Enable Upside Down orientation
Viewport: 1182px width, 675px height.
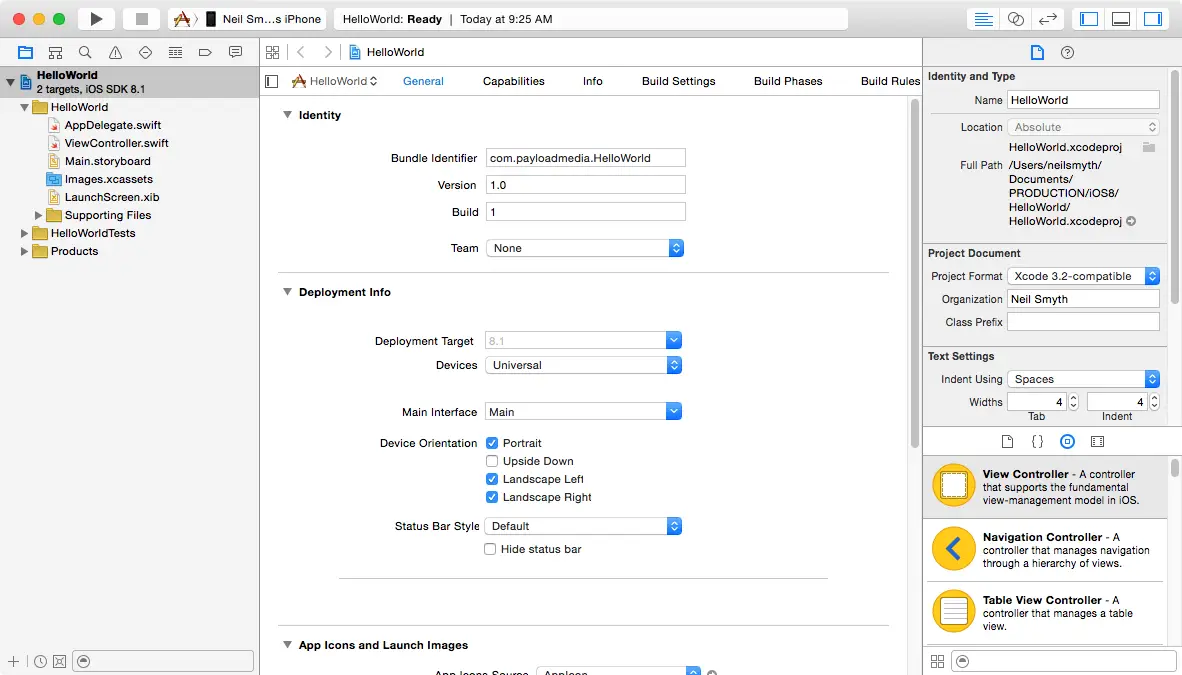492,461
